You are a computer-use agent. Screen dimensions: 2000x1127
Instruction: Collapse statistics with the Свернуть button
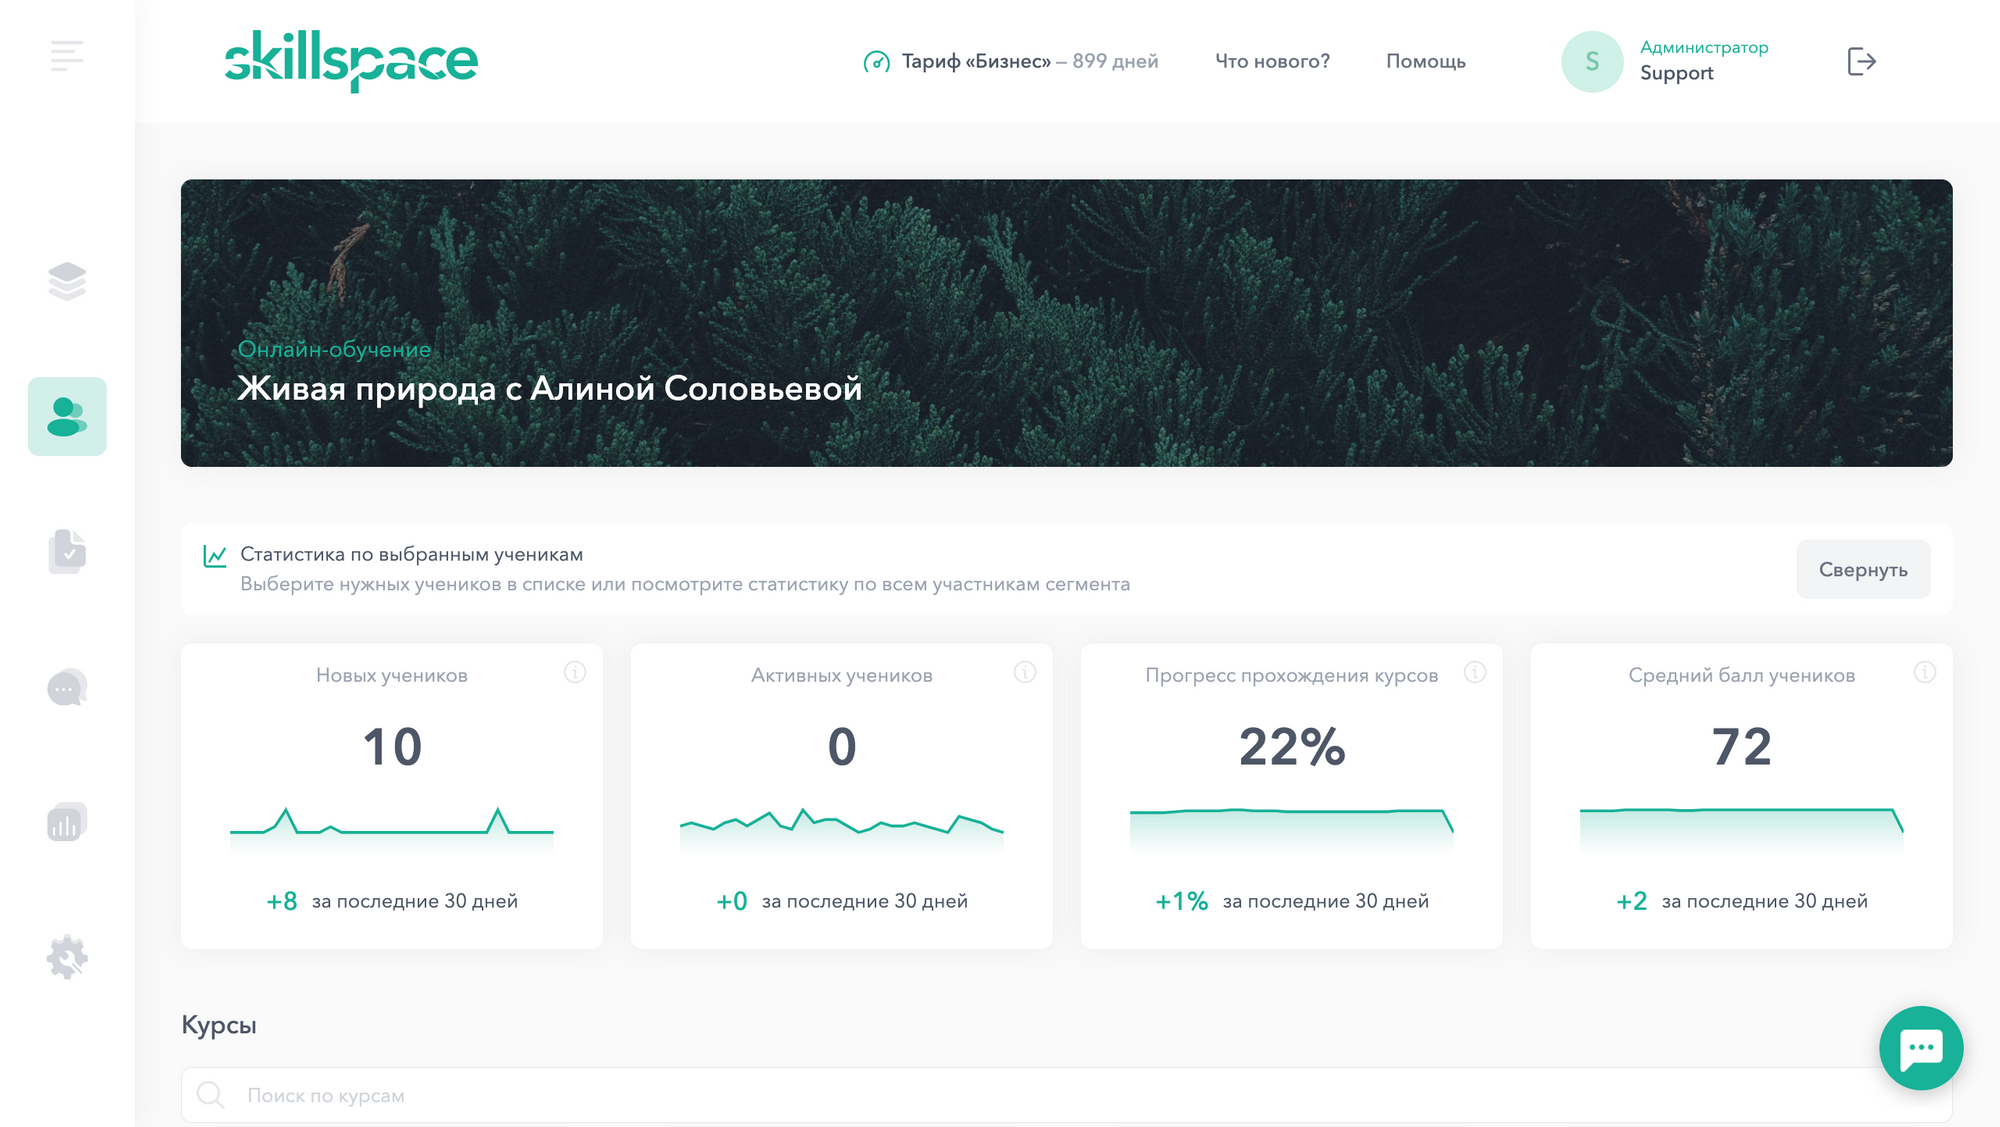[x=1862, y=570]
